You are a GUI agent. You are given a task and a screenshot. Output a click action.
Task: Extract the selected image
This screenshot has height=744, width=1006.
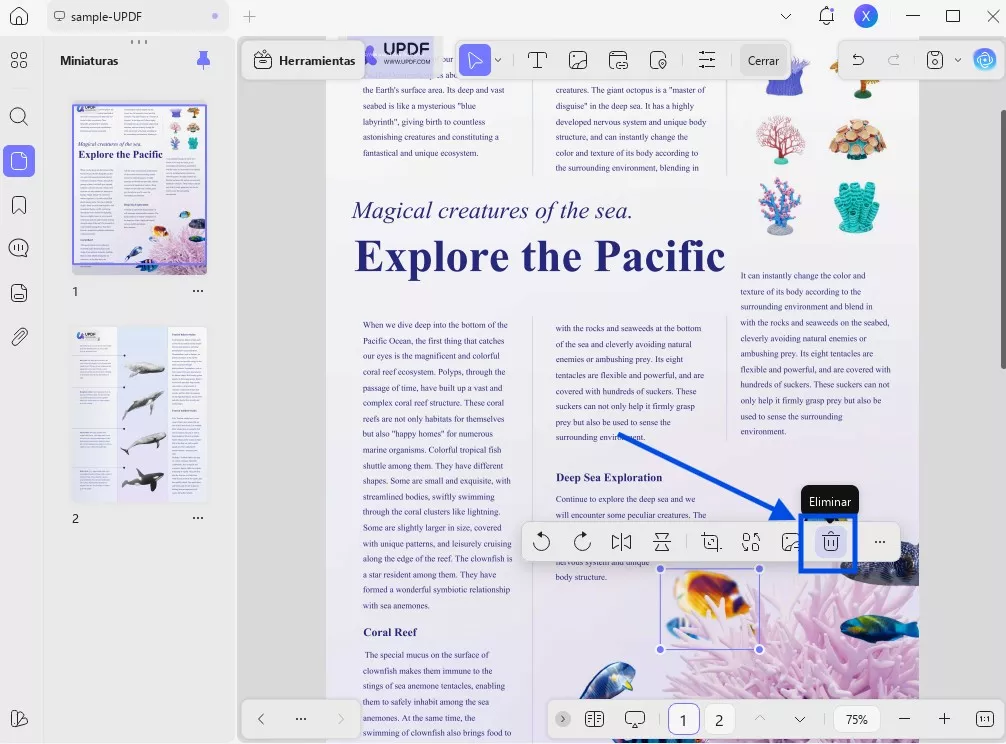coord(751,542)
